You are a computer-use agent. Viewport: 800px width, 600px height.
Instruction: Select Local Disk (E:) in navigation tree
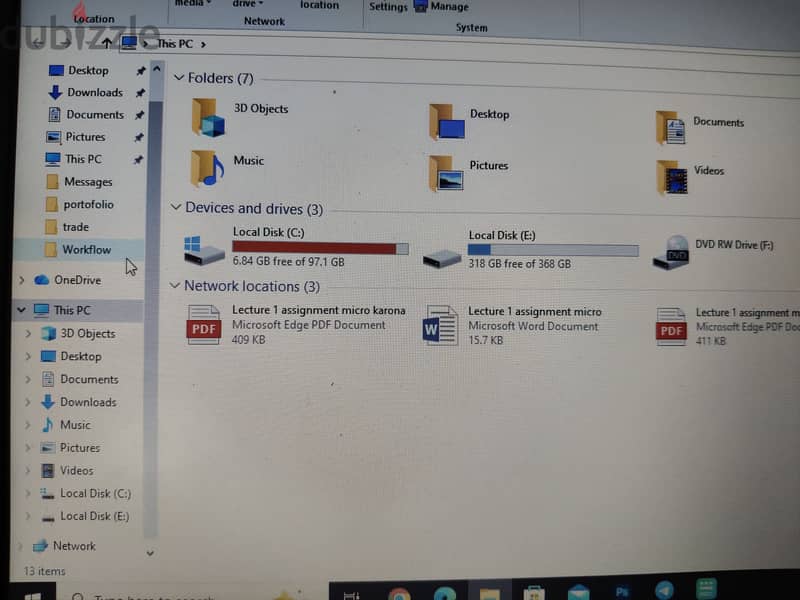(x=94, y=516)
